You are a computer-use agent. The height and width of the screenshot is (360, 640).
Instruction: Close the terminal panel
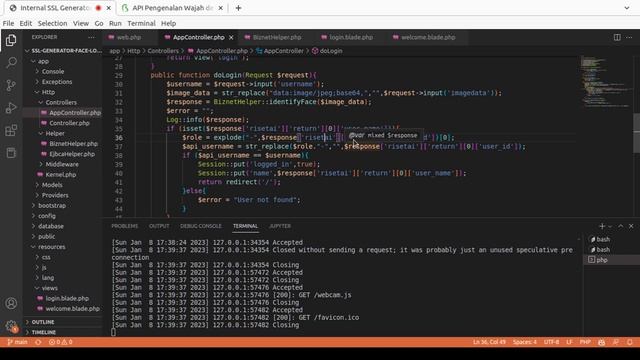(631, 226)
